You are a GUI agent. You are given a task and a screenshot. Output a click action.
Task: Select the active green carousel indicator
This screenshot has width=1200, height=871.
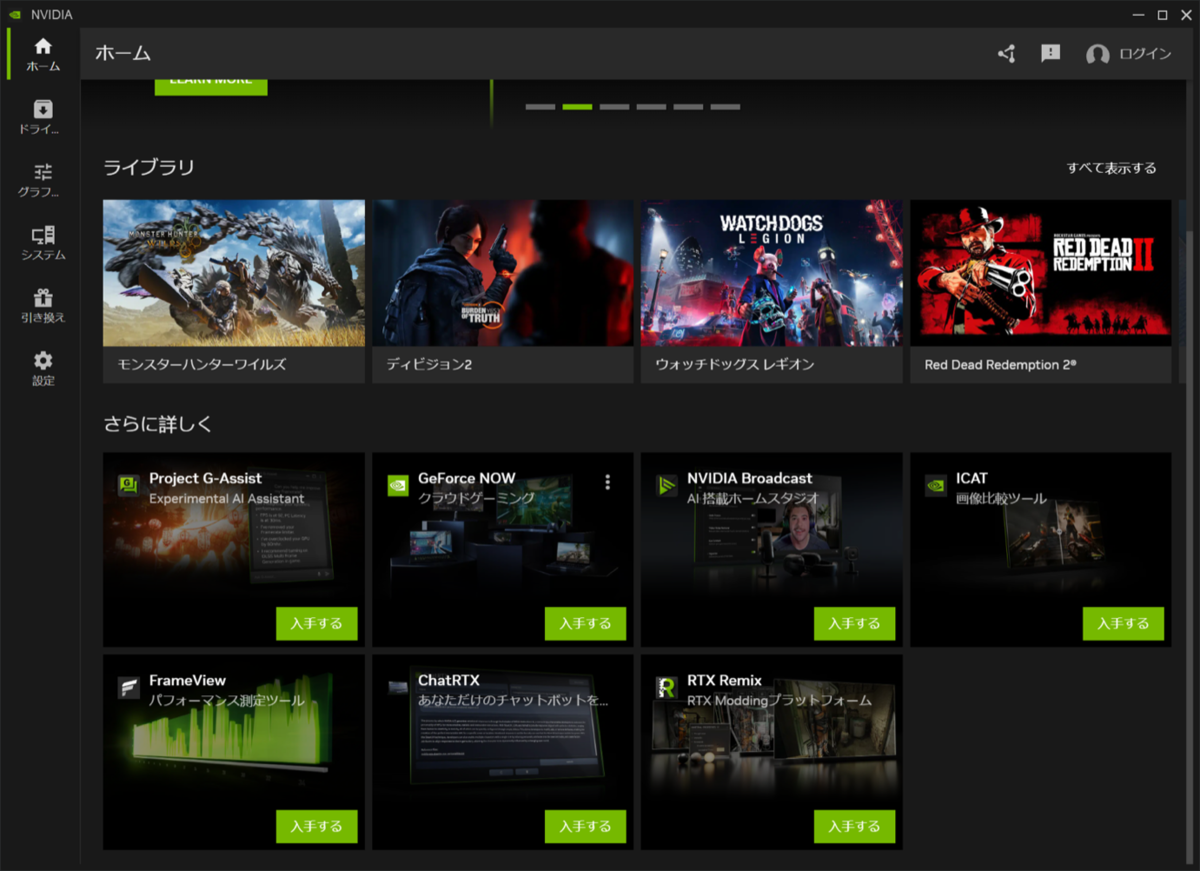tap(577, 107)
